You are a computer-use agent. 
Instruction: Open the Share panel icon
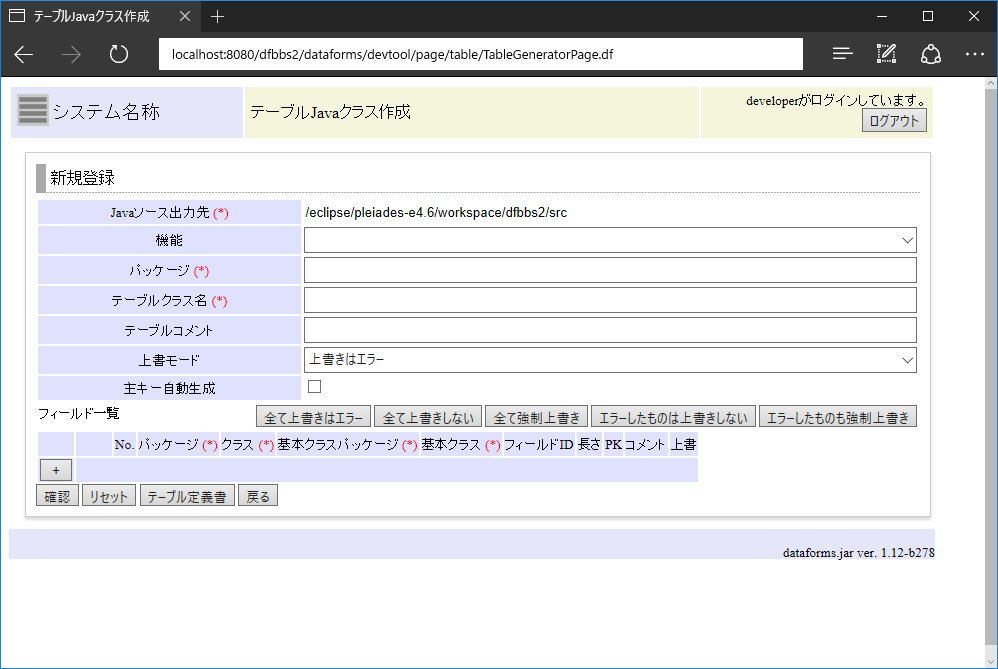coord(930,54)
